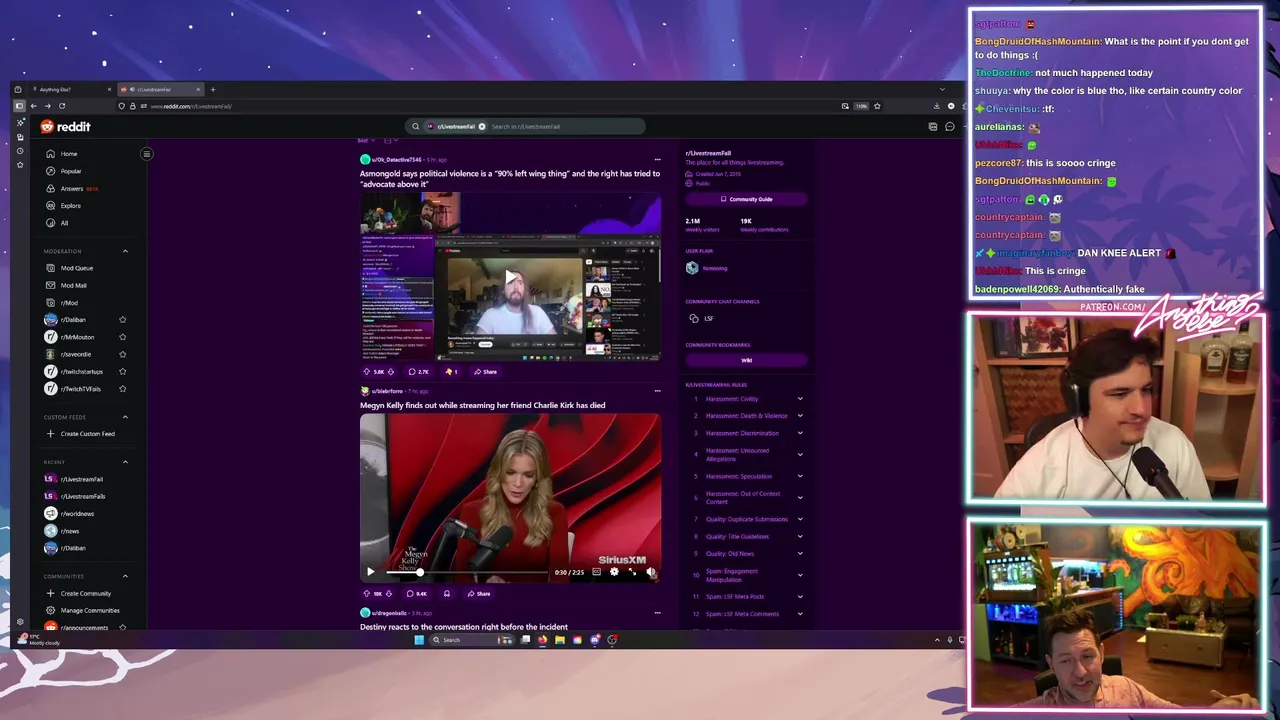Open comments on the Asmongold post (2.7K)
This screenshot has height=720, width=1280.
pyautogui.click(x=418, y=372)
